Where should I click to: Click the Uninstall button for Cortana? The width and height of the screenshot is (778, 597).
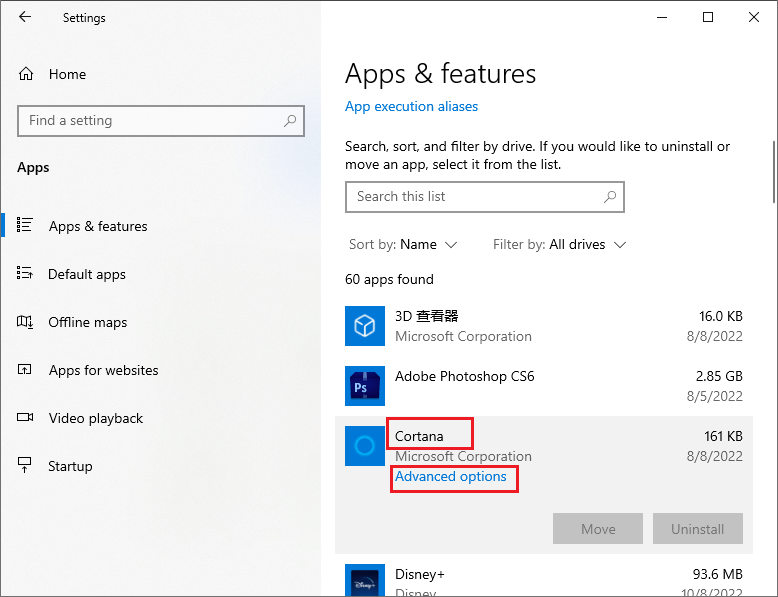698,529
